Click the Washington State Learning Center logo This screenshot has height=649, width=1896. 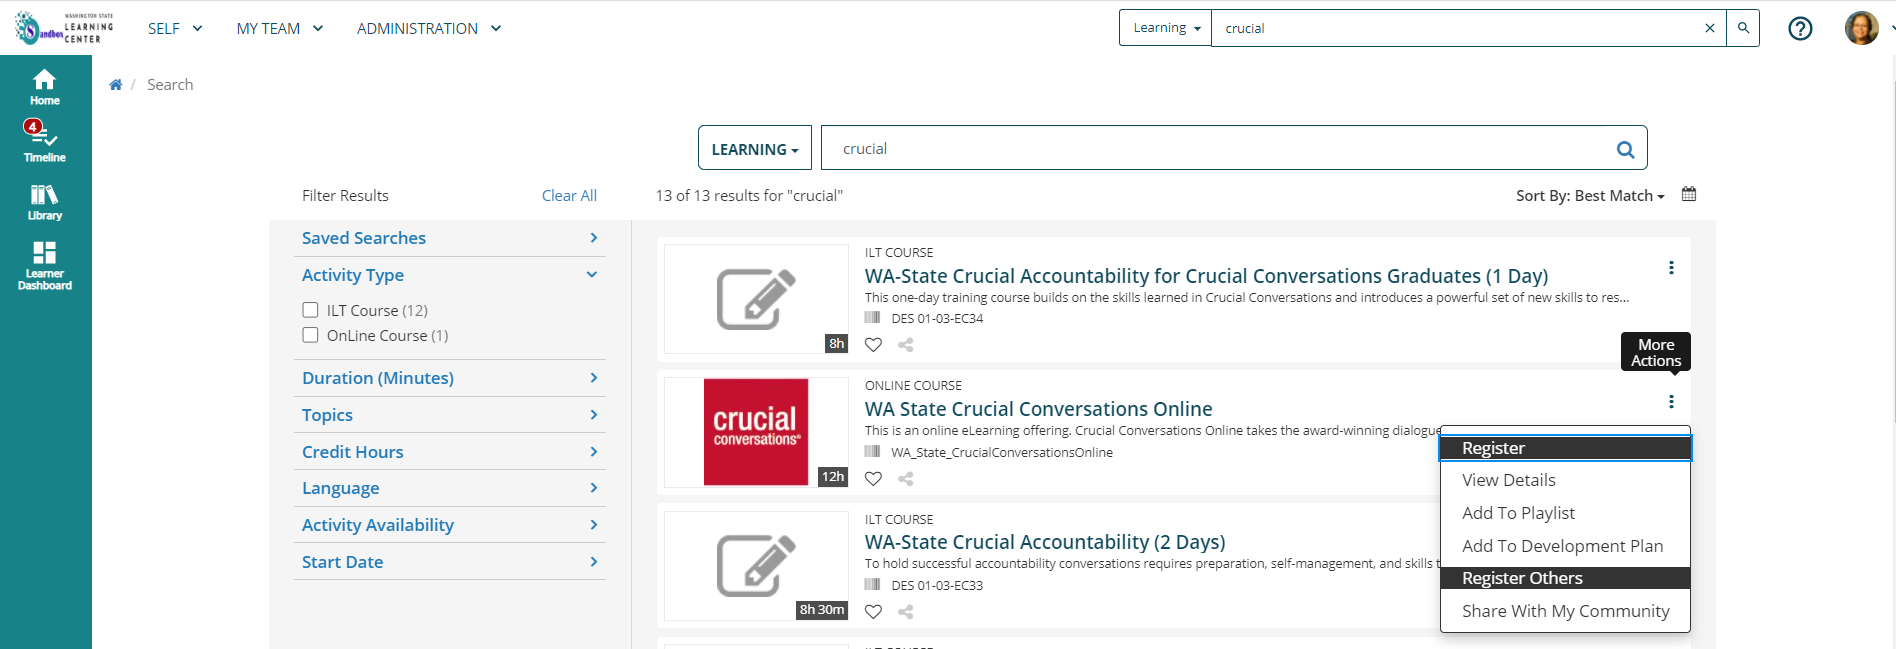[x=64, y=28]
